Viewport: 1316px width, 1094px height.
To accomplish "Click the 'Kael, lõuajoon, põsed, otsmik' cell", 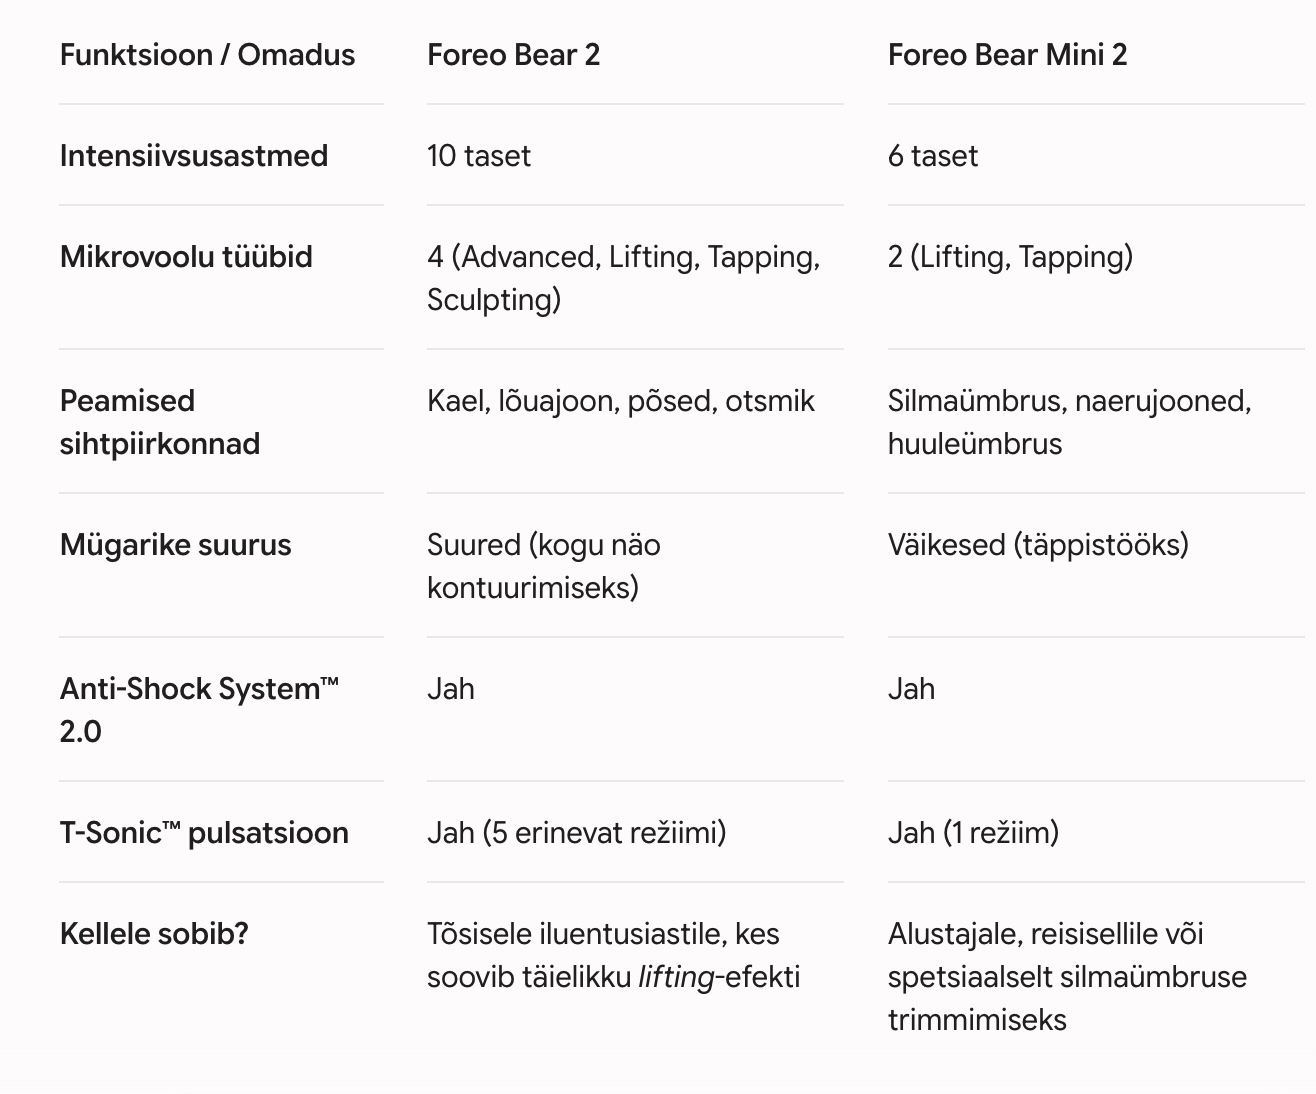I will pos(620,401).
